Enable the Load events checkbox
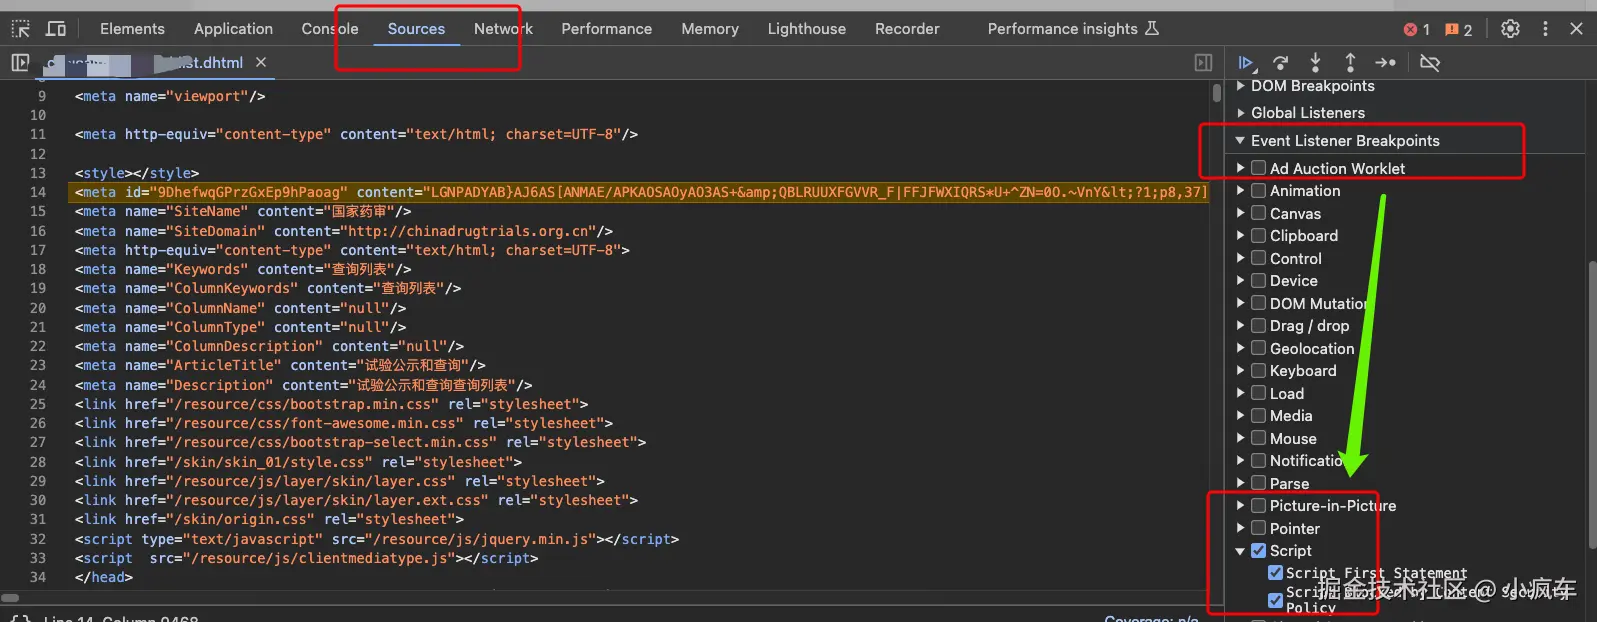Viewport: 1597px width, 622px height. [x=1259, y=393]
